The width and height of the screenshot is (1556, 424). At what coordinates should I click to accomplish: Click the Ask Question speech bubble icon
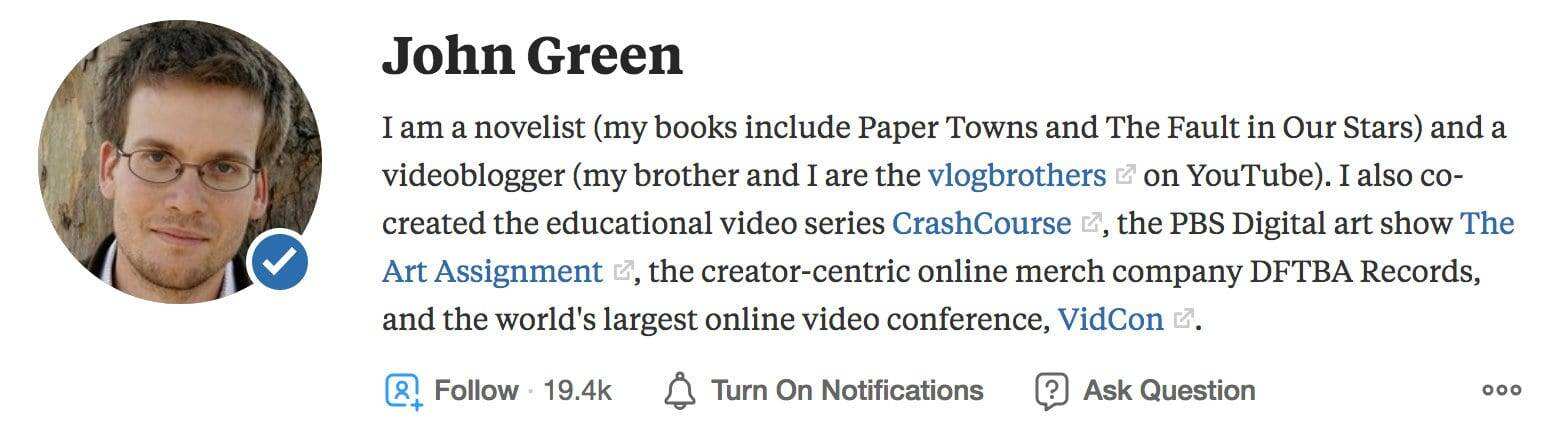(1051, 390)
